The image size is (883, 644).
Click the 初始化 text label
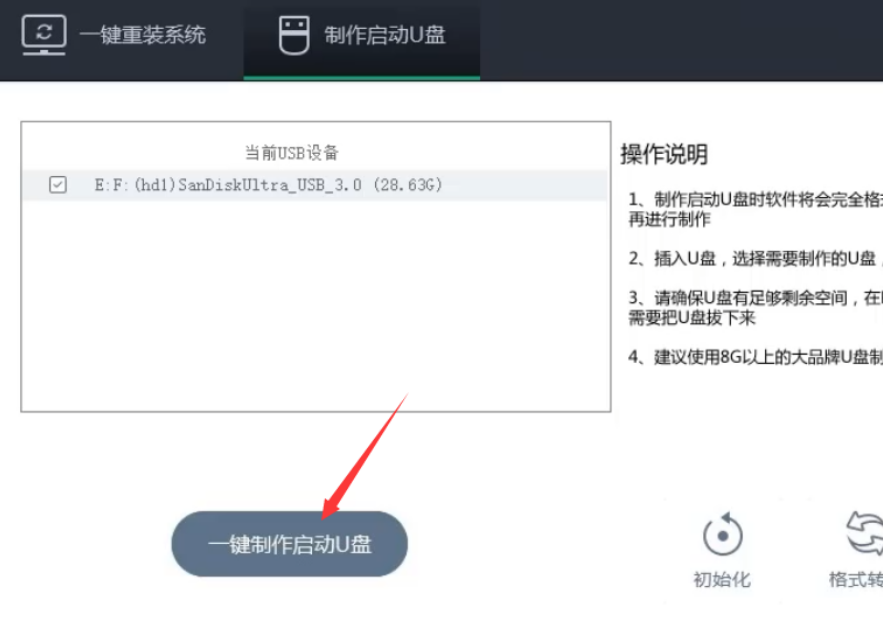[x=722, y=579]
